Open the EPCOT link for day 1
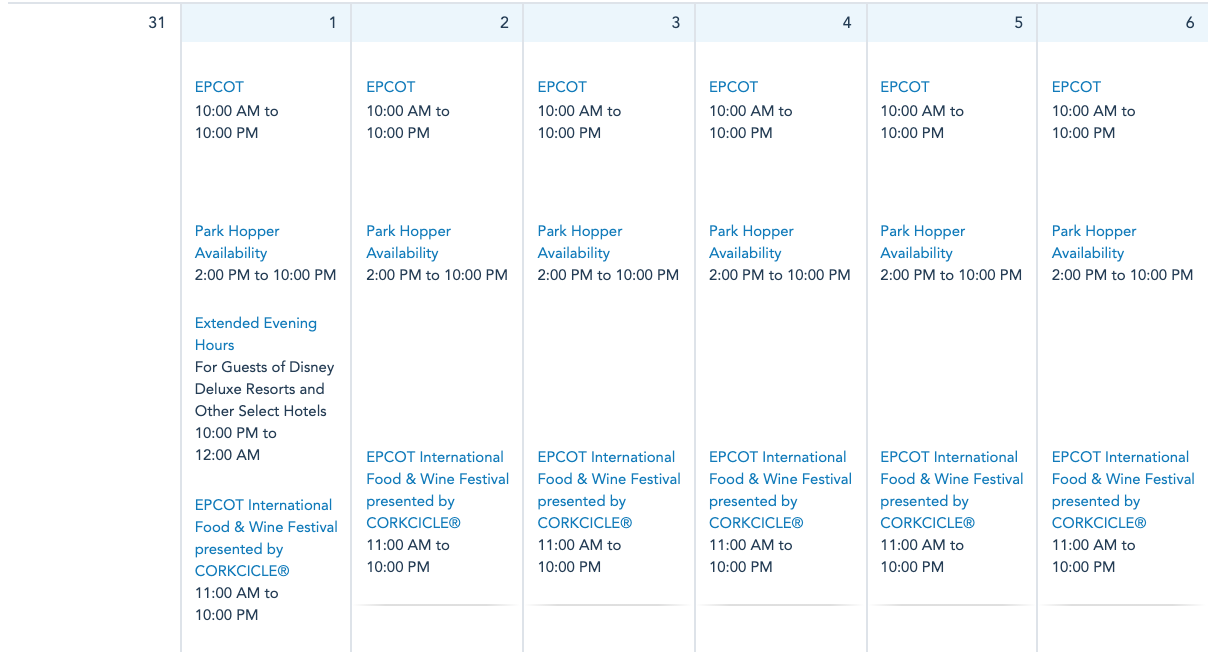 coord(219,87)
